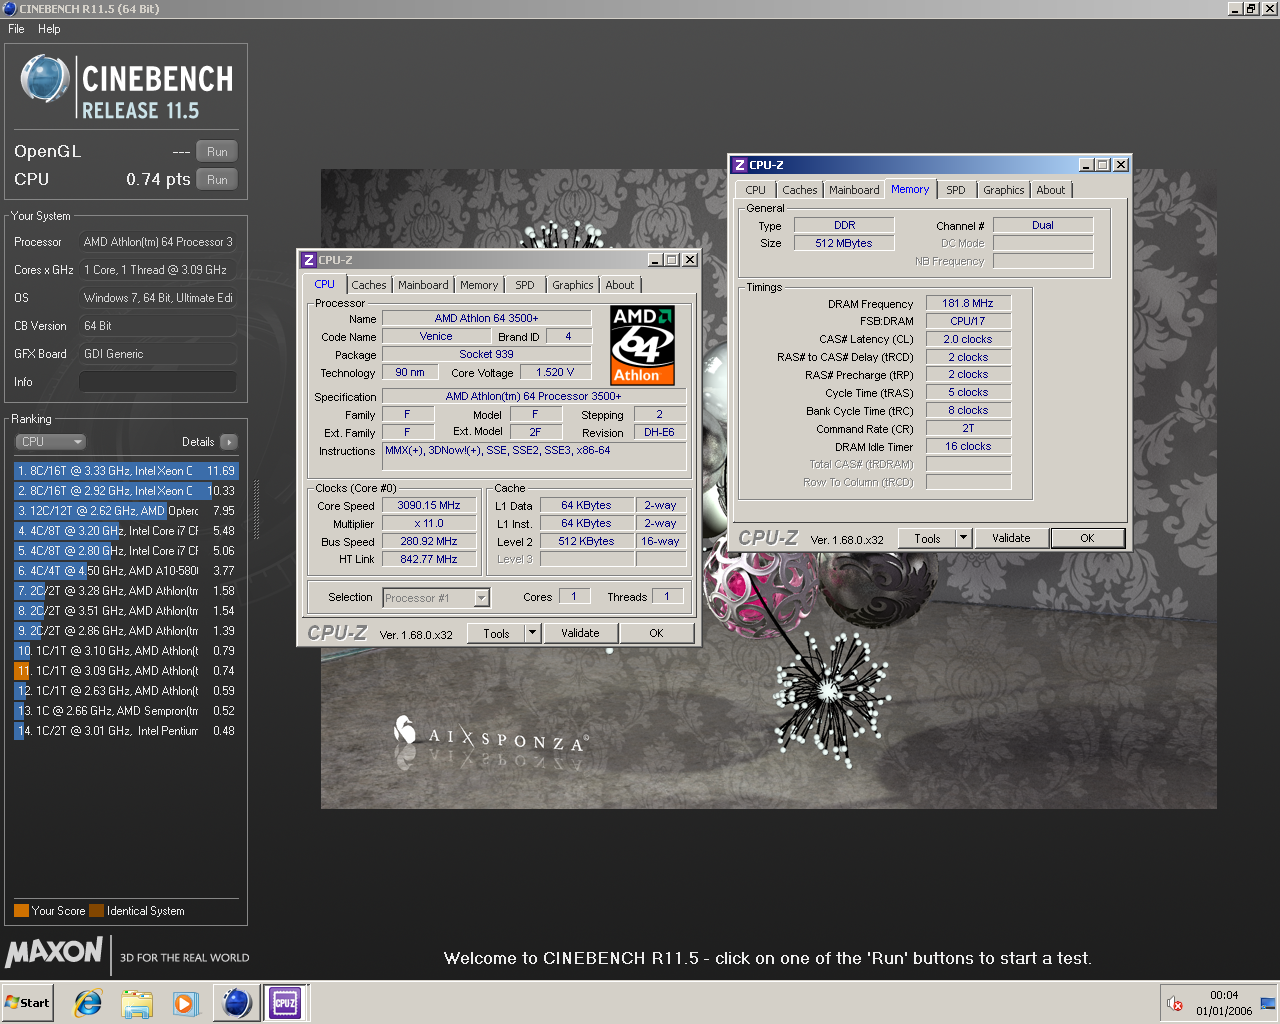This screenshot has width=1280, height=1024.
Task: Click the Details arrow button in Ranking
Action: (229, 442)
